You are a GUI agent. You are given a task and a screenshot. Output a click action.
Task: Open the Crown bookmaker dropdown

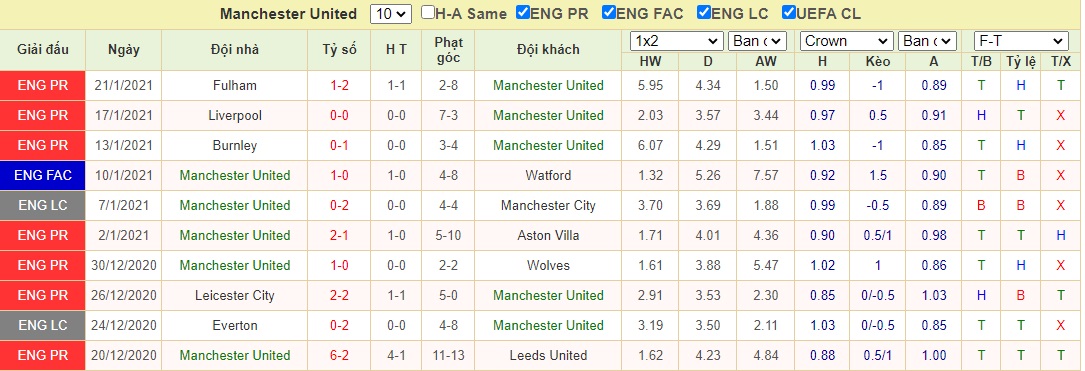(x=846, y=42)
